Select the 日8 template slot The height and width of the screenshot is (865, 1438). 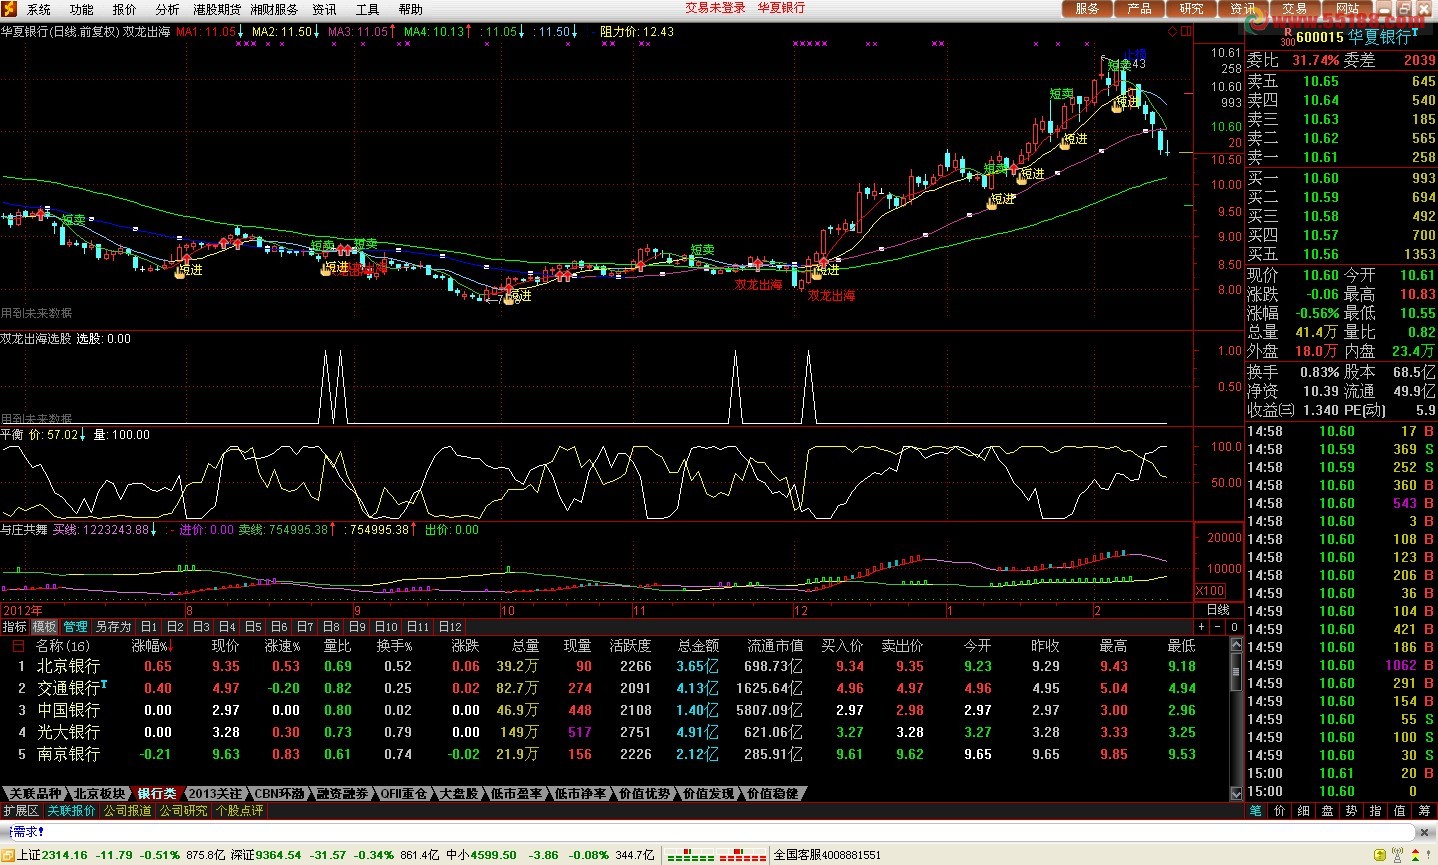coord(332,627)
